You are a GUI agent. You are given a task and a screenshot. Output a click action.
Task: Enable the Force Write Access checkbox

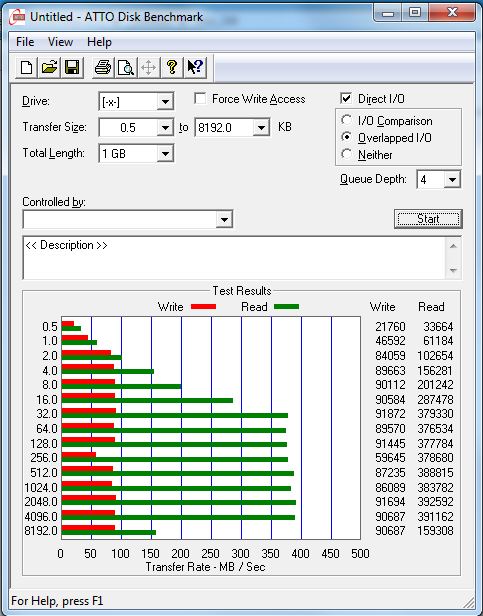coord(200,98)
